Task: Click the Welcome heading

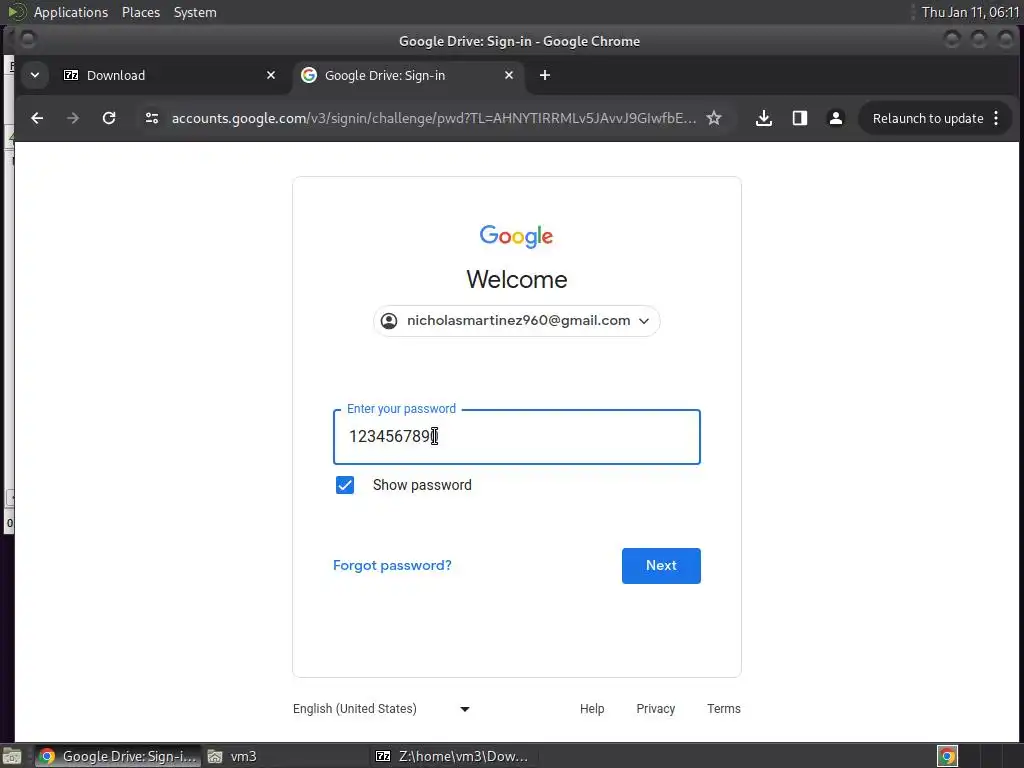Action: pos(517,280)
